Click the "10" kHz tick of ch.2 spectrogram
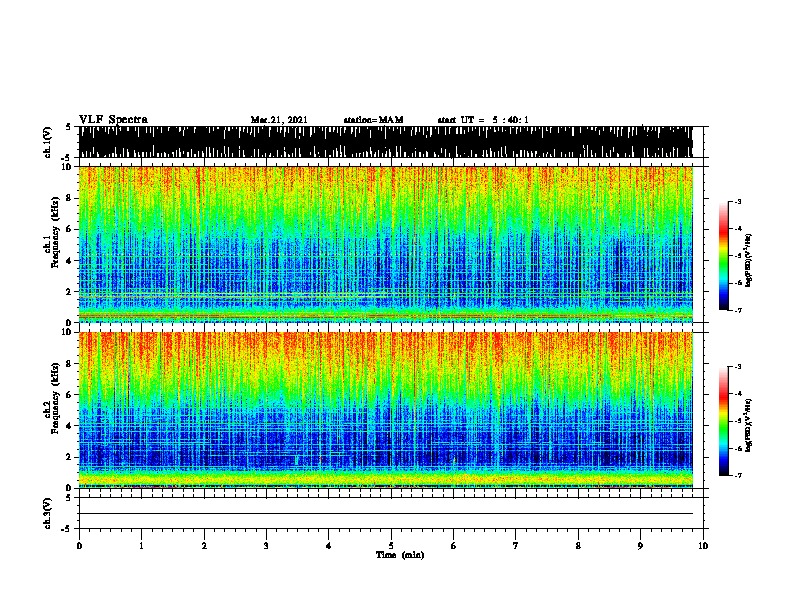This screenshot has width=792, height=612. click(68, 332)
